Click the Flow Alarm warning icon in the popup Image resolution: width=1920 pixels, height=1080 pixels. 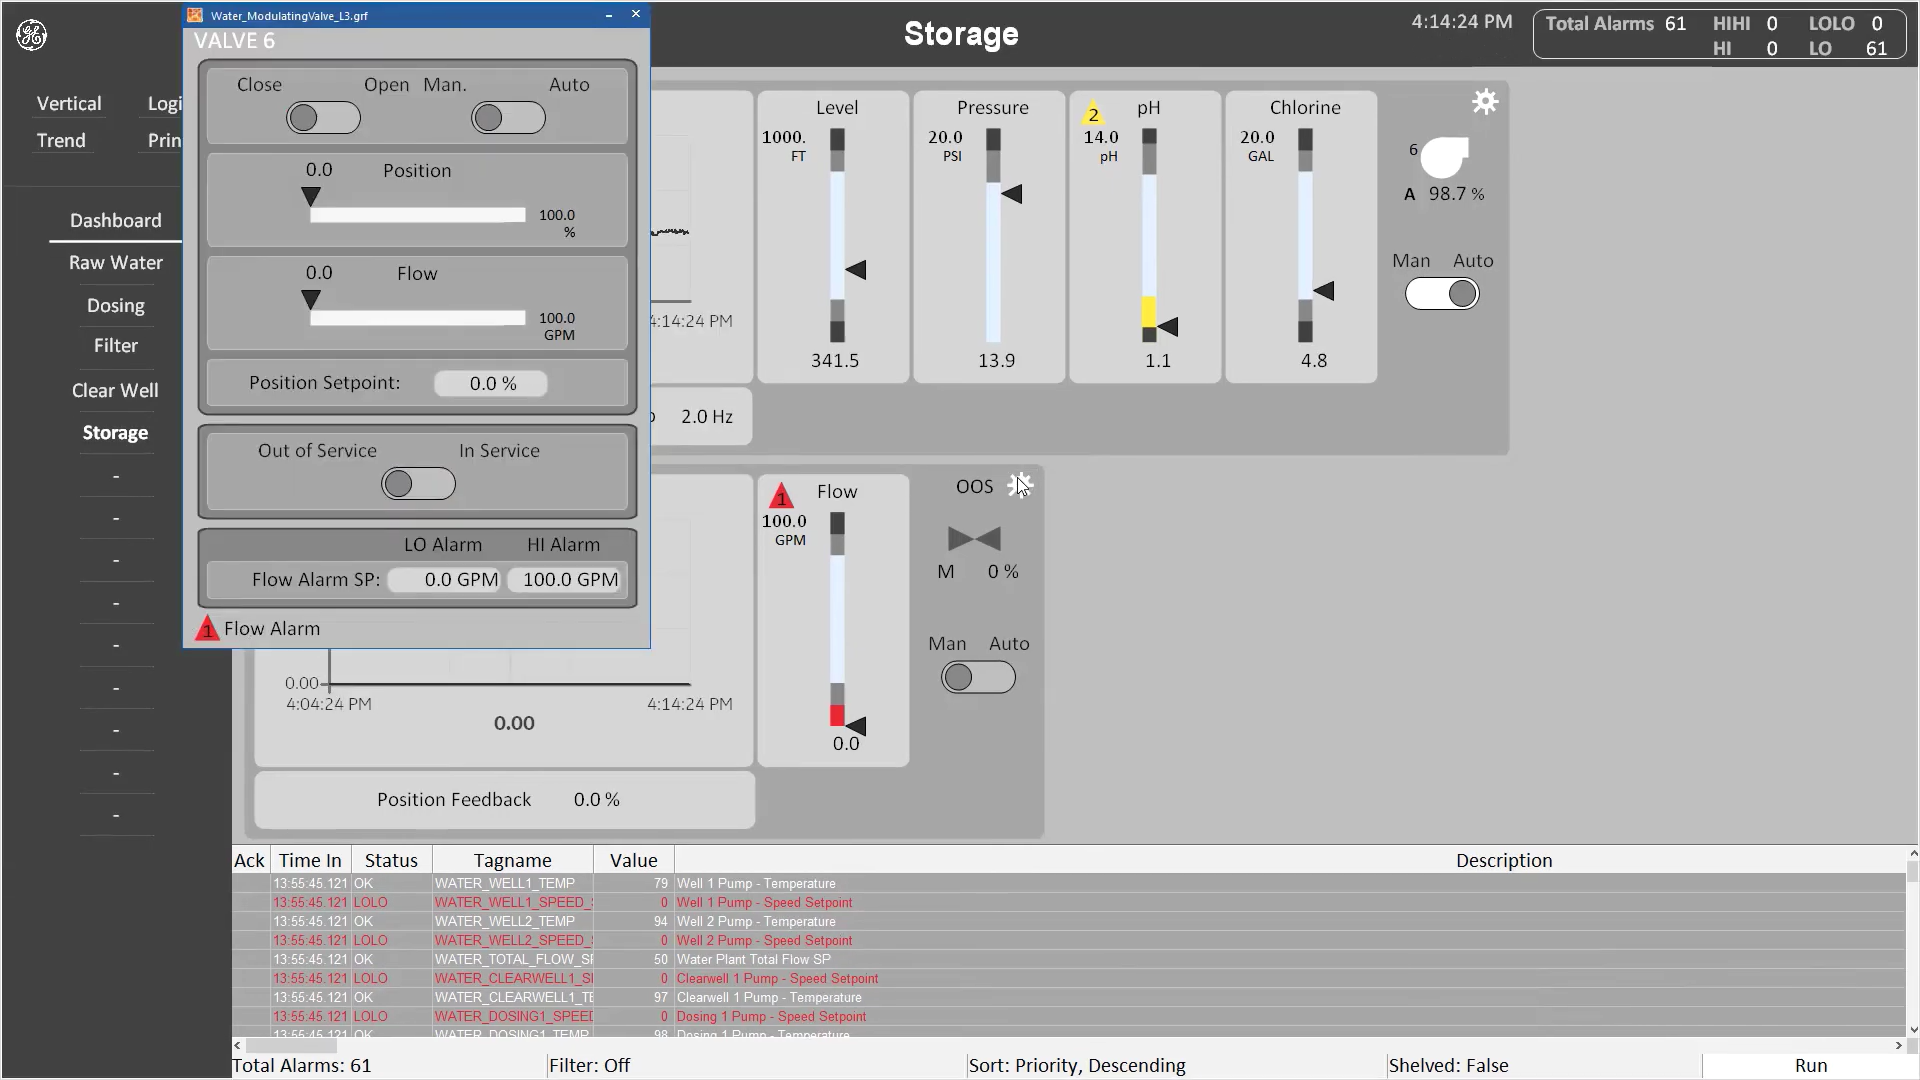pyautogui.click(x=207, y=629)
